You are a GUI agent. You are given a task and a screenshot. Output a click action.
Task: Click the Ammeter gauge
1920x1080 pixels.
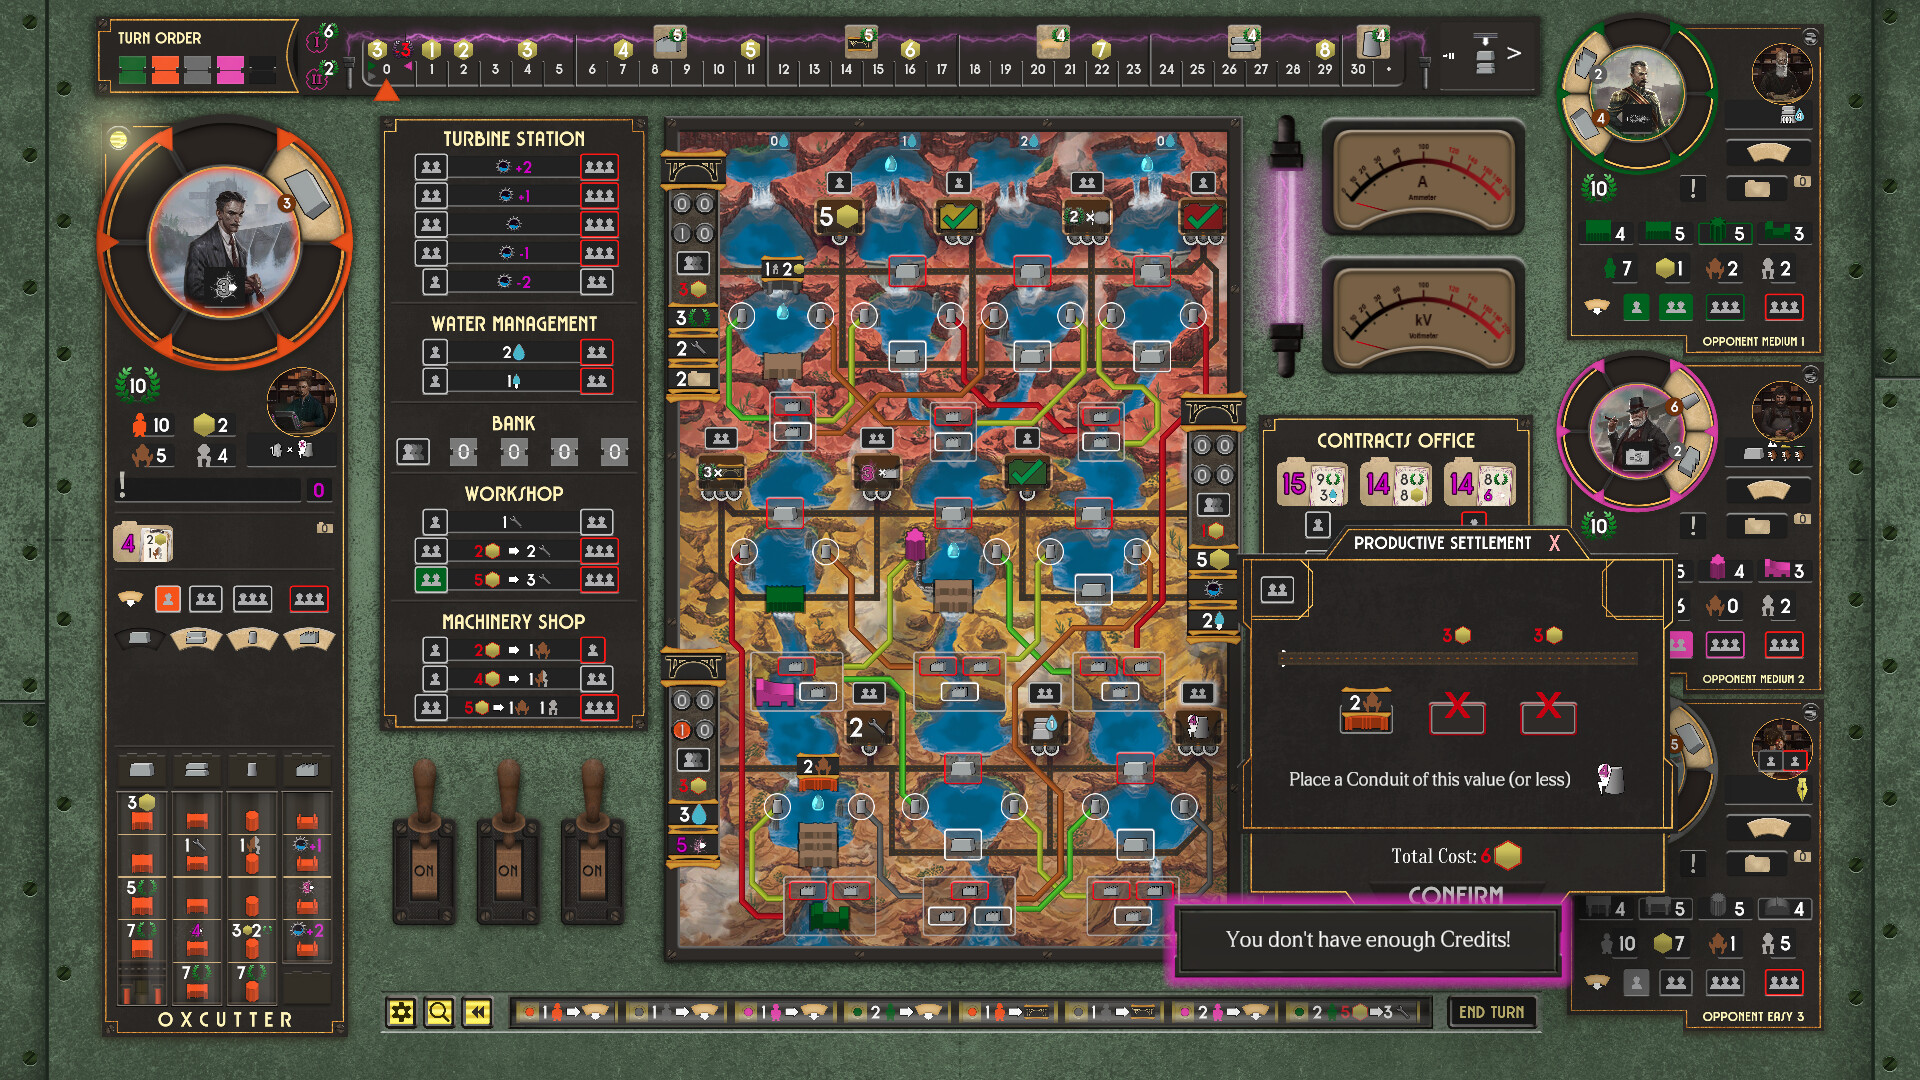(x=1422, y=178)
